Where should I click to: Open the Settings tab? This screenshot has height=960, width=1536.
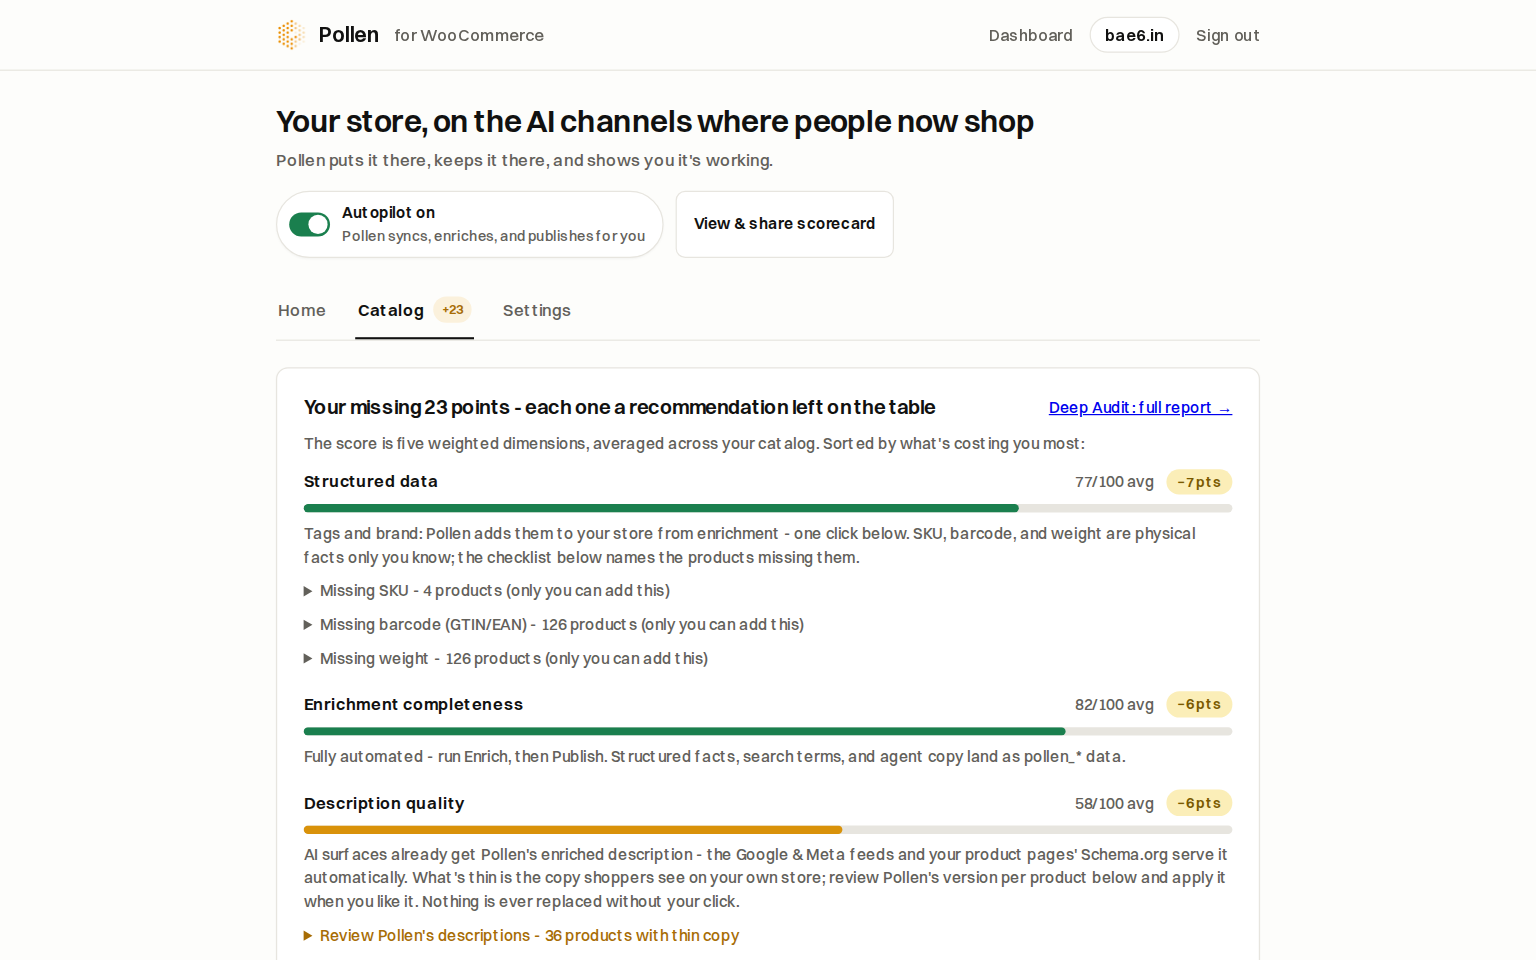[x=537, y=310]
